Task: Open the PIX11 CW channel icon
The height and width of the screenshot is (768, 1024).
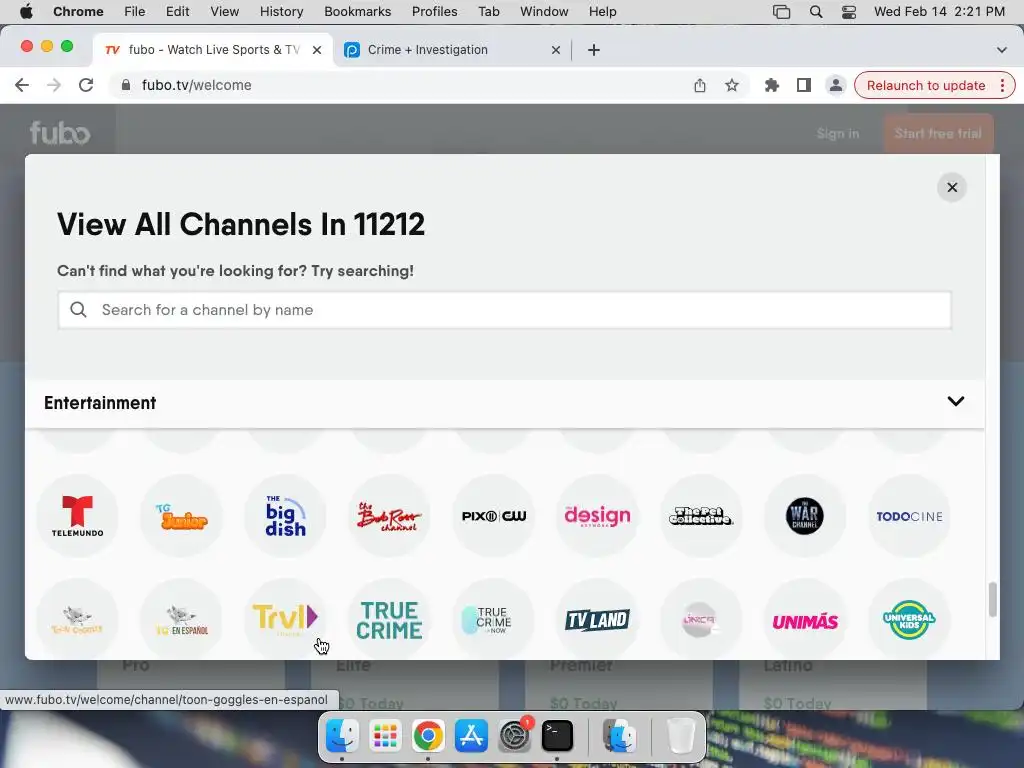Action: pos(493,516)
